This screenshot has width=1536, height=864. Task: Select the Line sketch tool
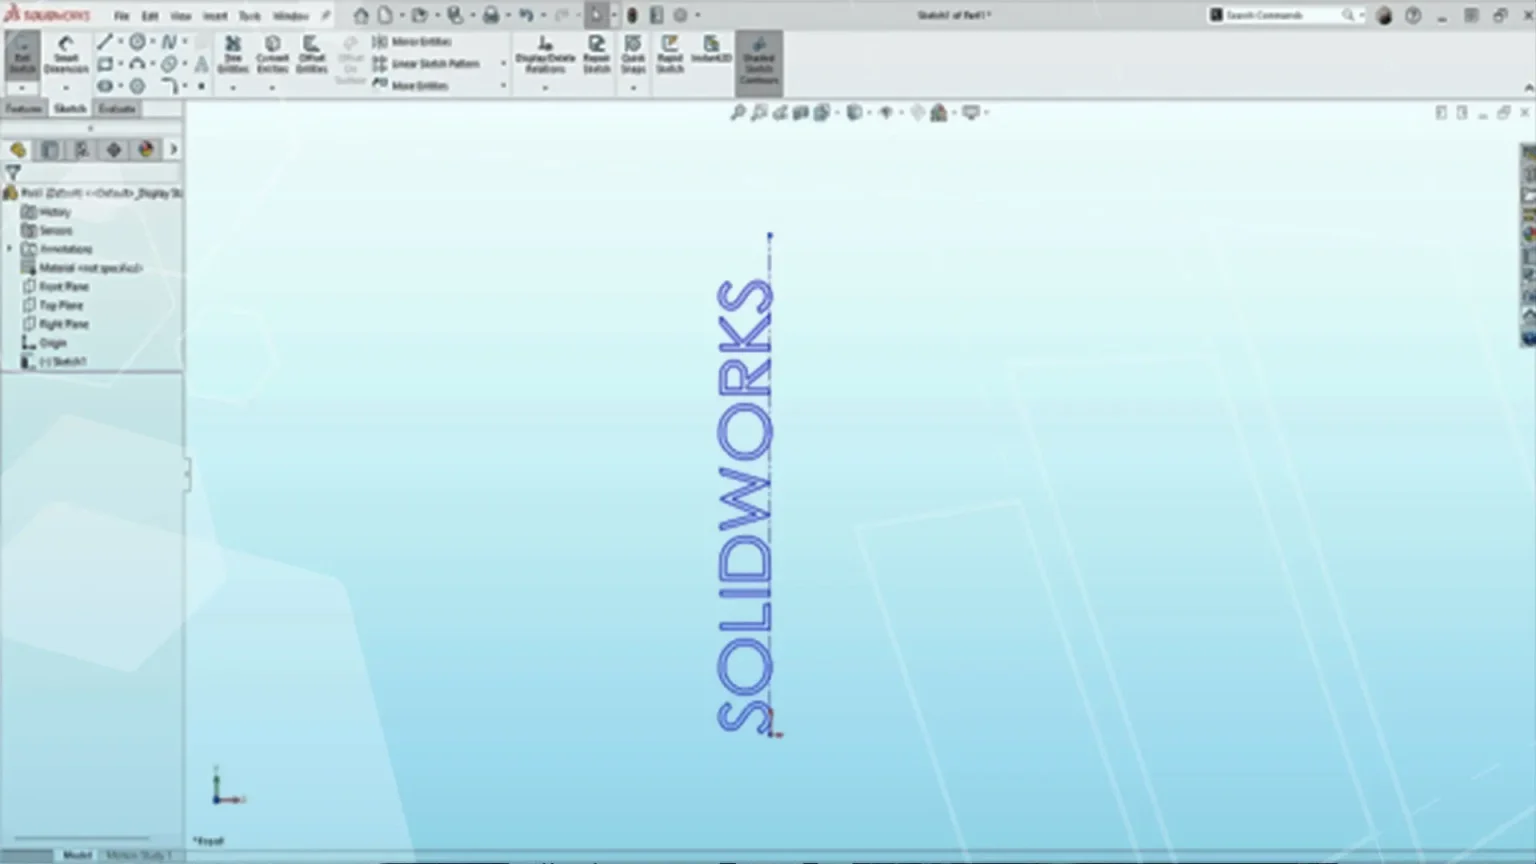point(104,42)
